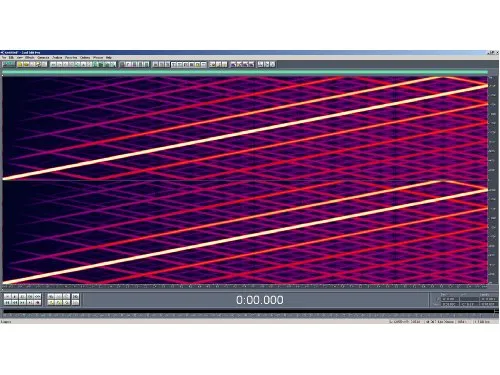The image size is (500, 375).
Task: Click the Go to Beginning transport button
Action: [x=7, y=302]
